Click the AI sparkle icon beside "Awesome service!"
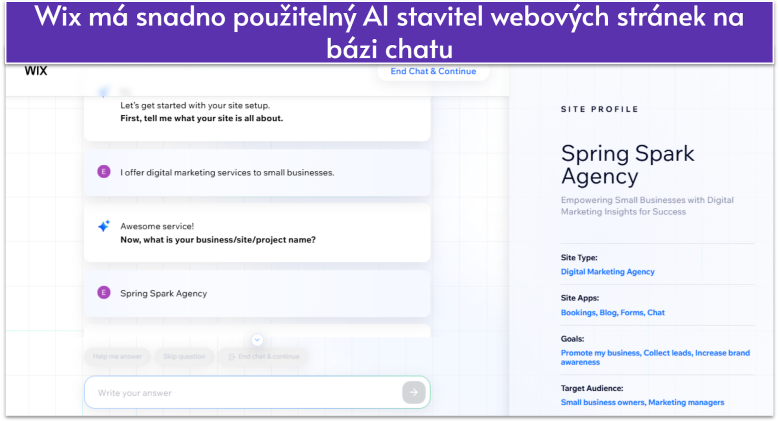 [103, 226]
